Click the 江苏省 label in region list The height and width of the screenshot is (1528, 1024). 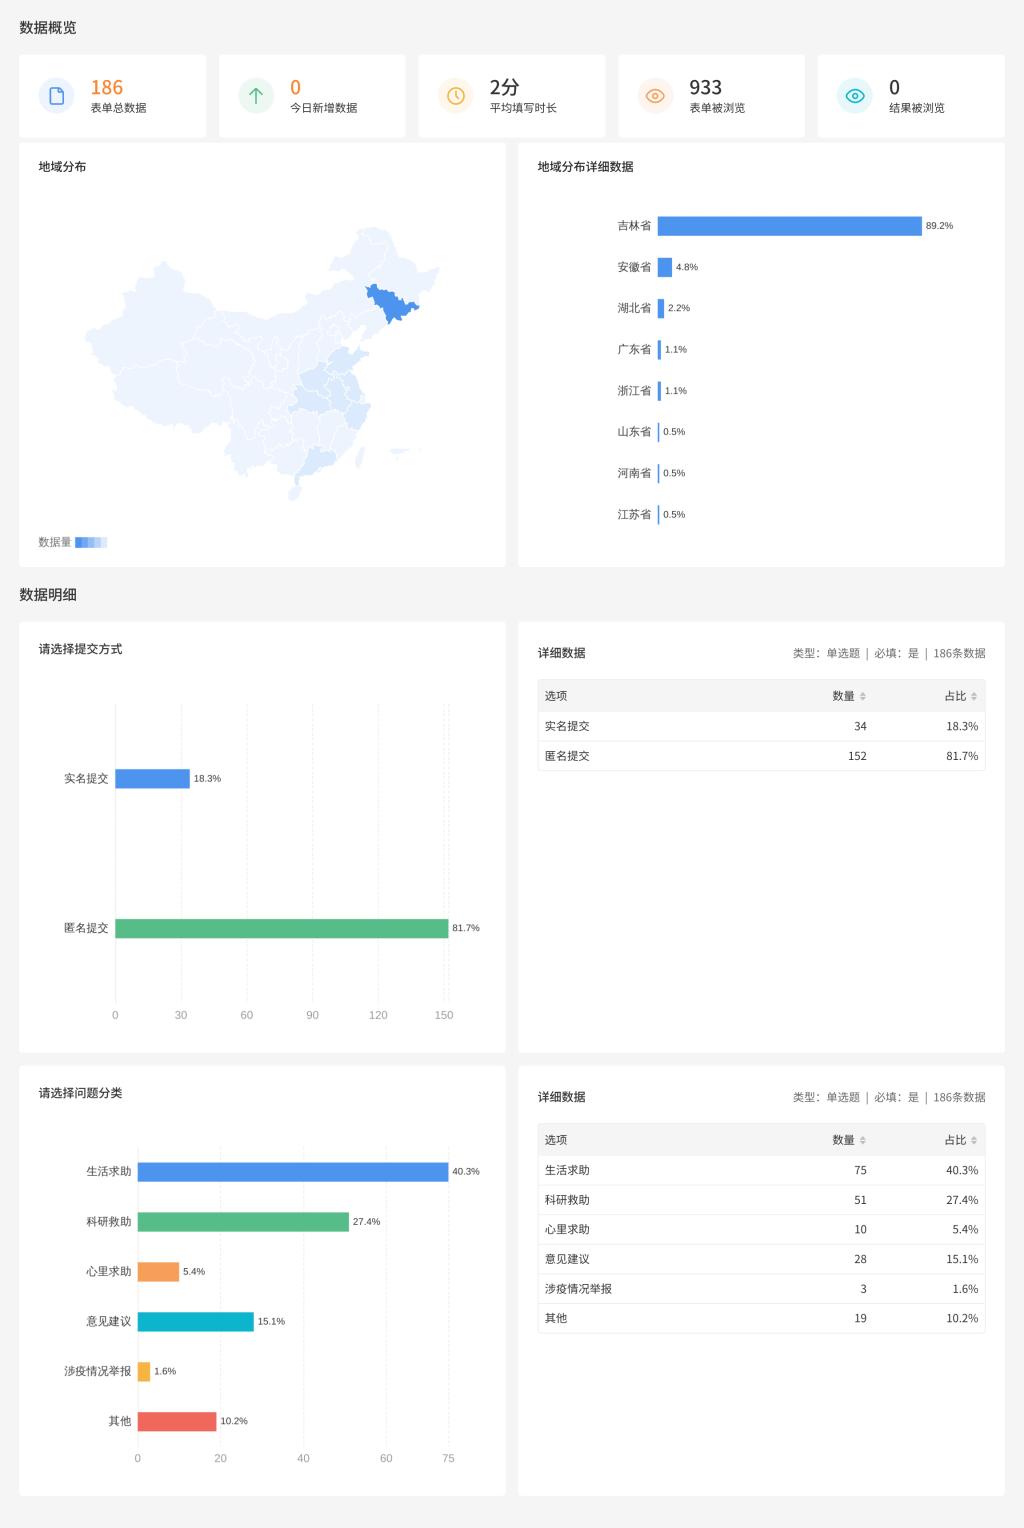click(x=634, y=514)
